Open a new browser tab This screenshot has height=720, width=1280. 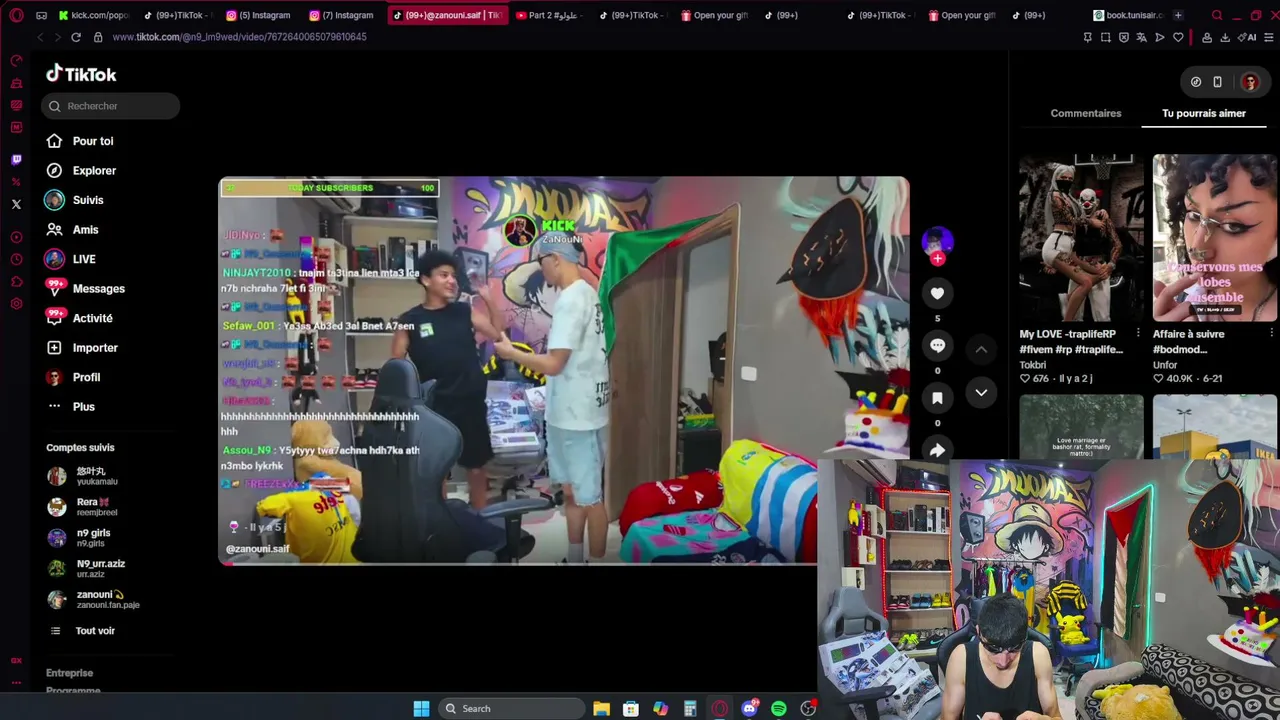coord(1178,15)
